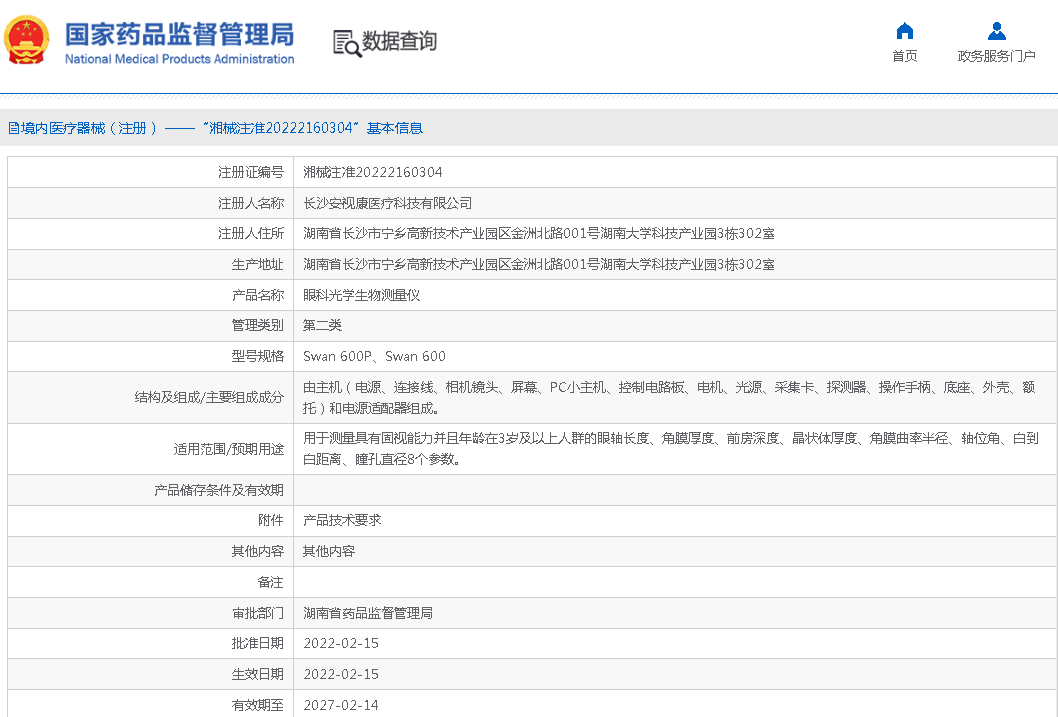This screenshot has height=717, width=1058.
Task: Click the 首页 text label
Action: point(904,56)
